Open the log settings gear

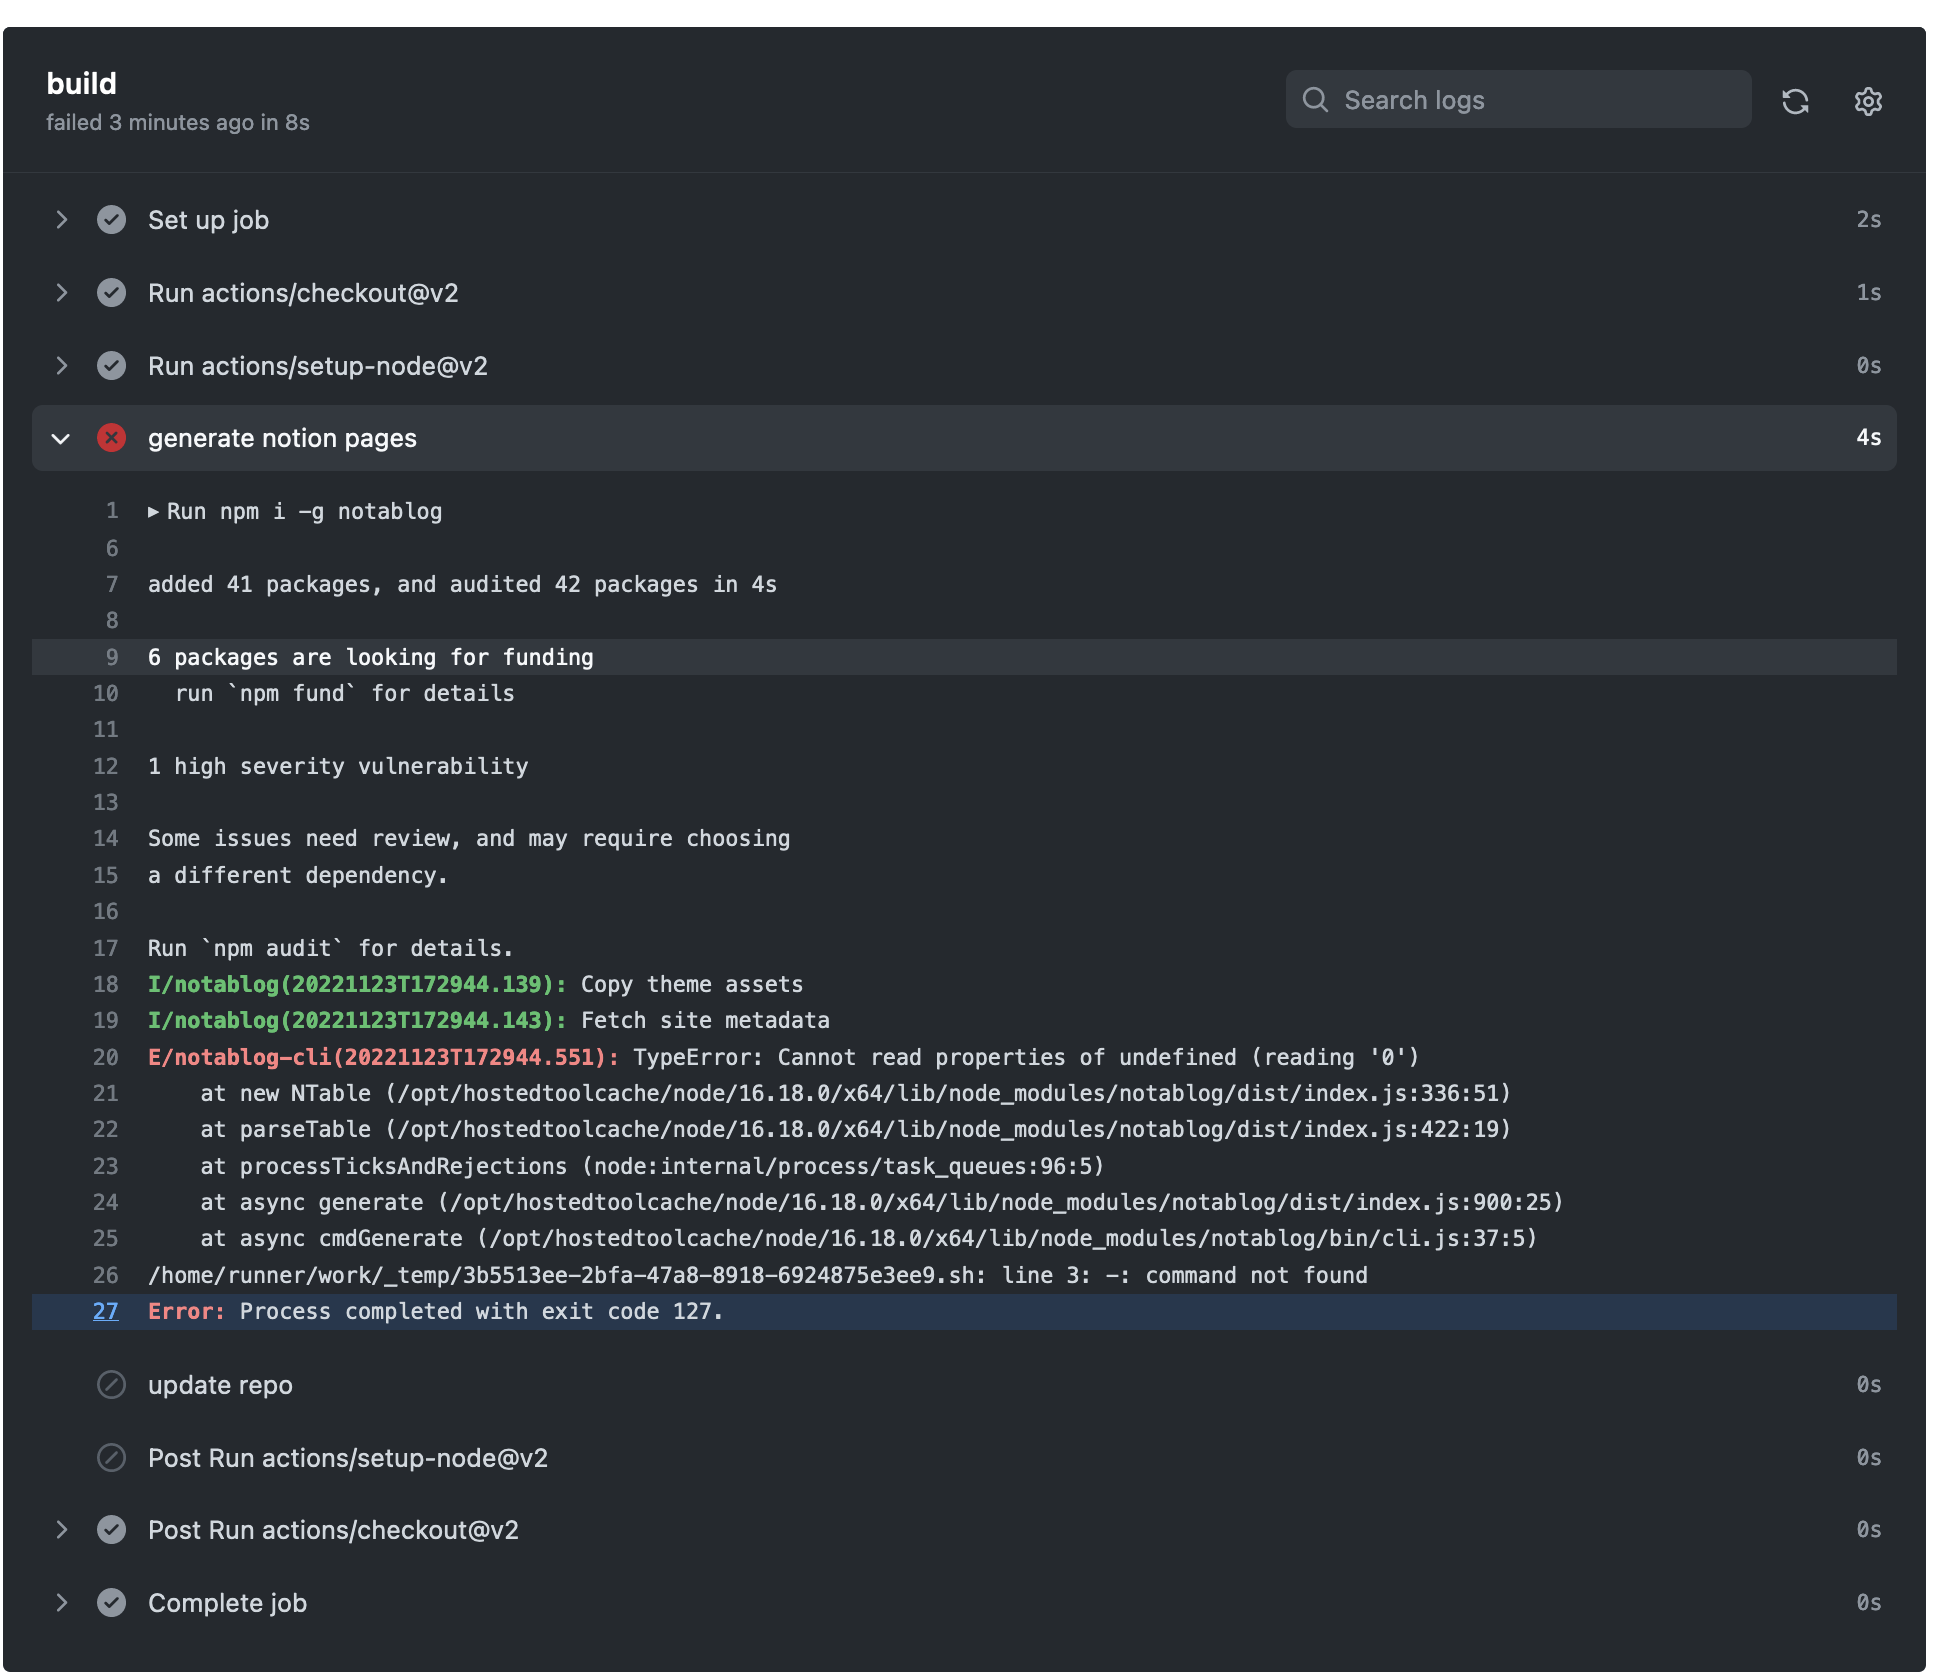tap(1868, 101)
